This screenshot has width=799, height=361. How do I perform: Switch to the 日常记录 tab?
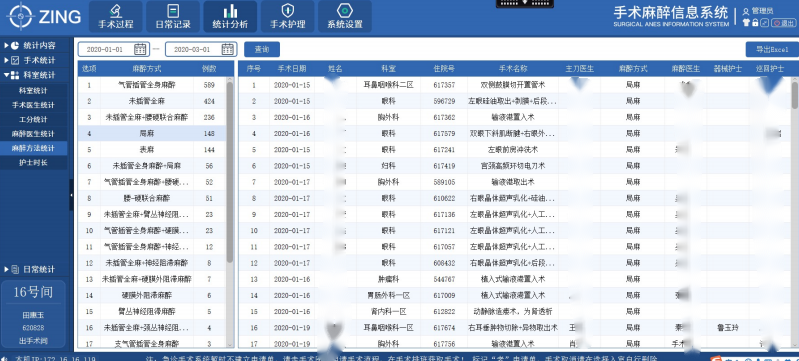tap(173, 16)
